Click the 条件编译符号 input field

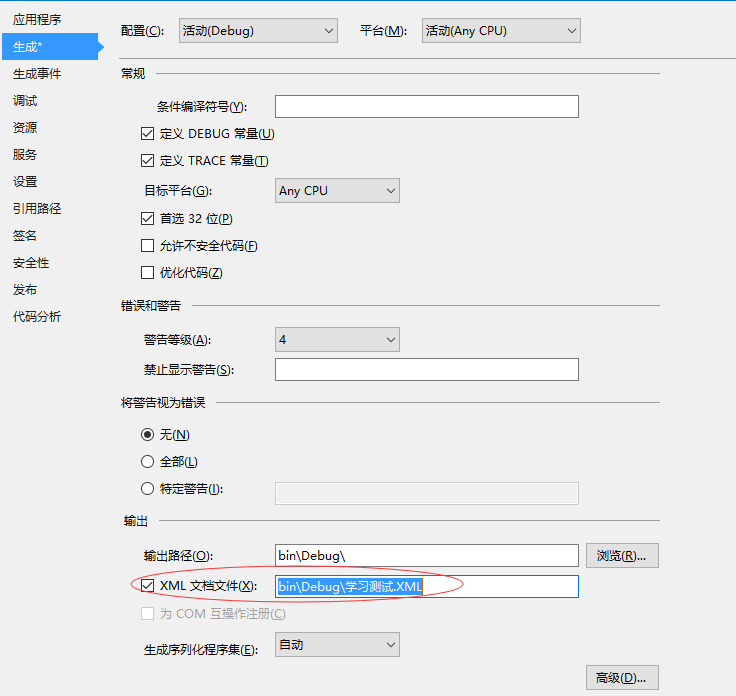click(x=427, y=107)
